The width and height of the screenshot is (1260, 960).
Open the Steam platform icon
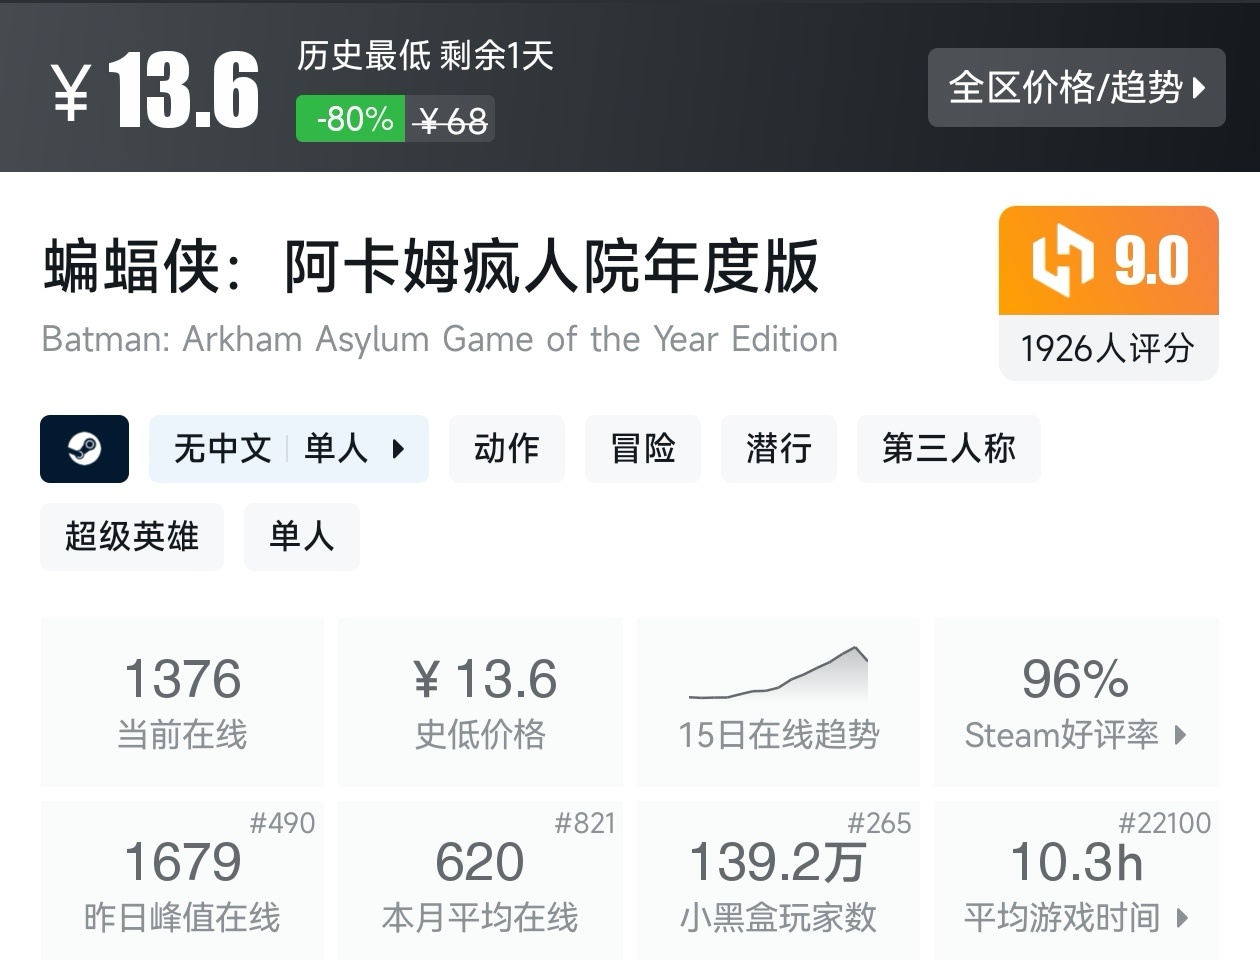(84, 449)
